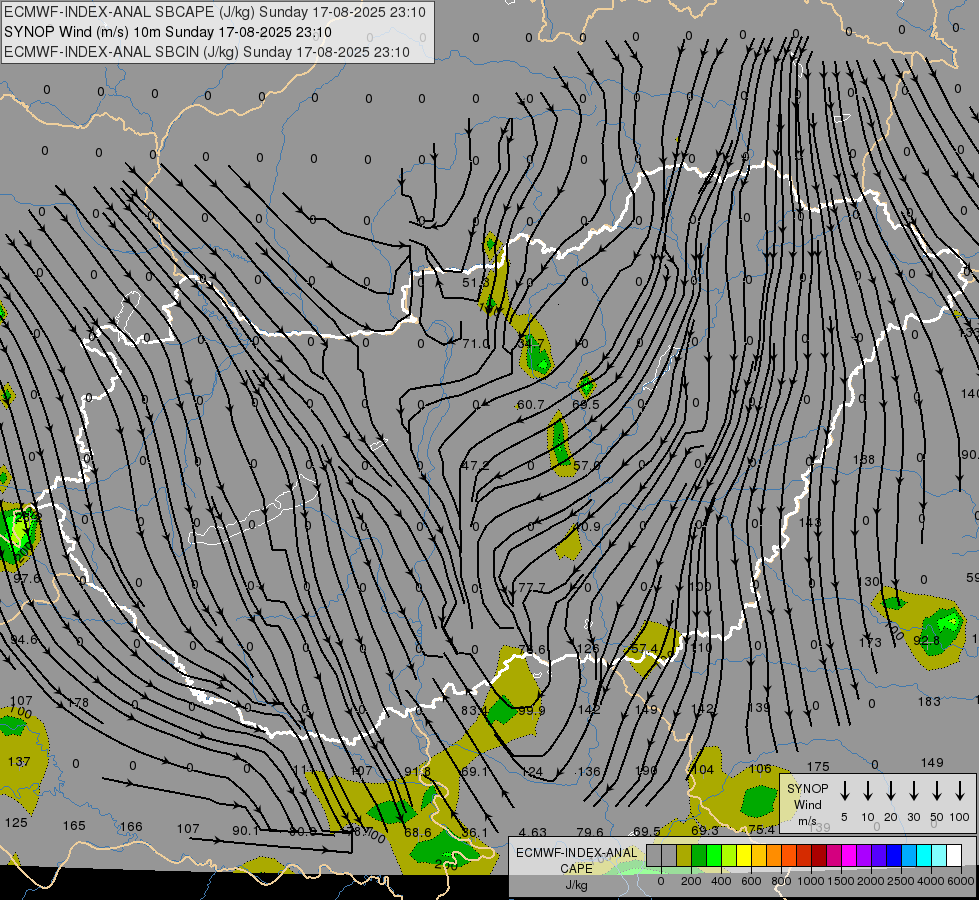
Task: Click the 30 m/s wind arrow in legend
Action: [914, 790]
